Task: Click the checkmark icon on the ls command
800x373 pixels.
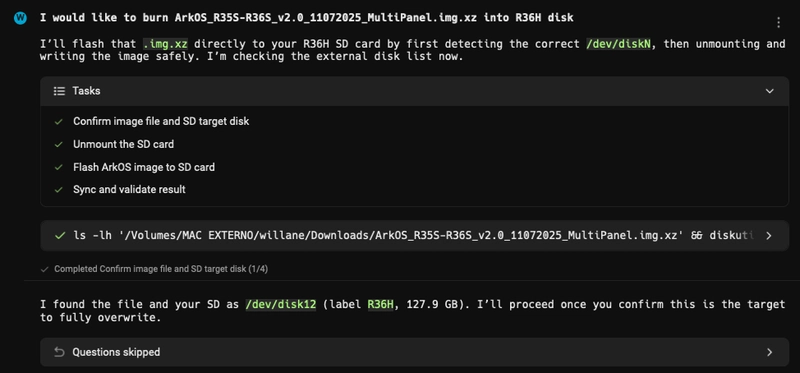Action: tap(60, 235)
